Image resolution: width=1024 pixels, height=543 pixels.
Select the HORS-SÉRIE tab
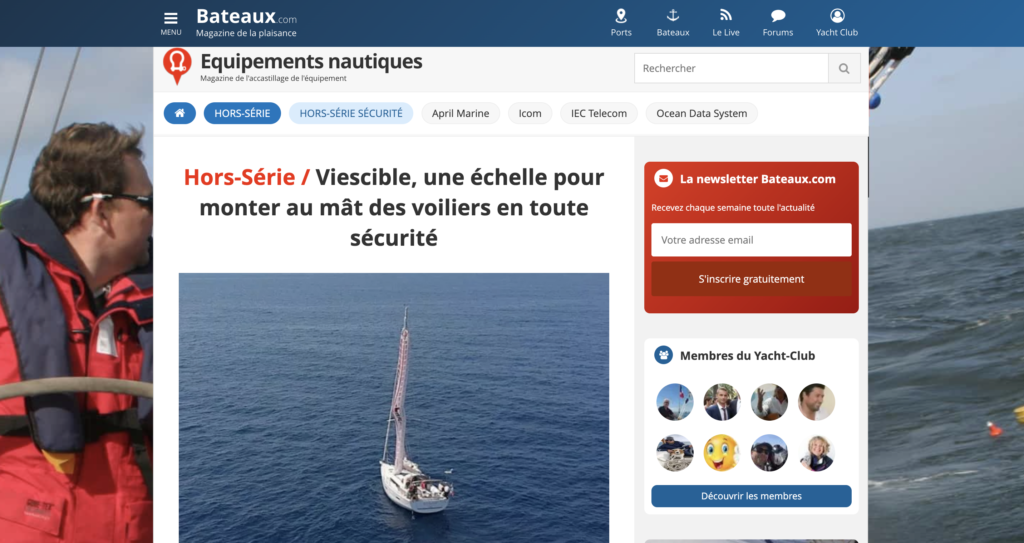pyautogui.click(x=242, y=113)
